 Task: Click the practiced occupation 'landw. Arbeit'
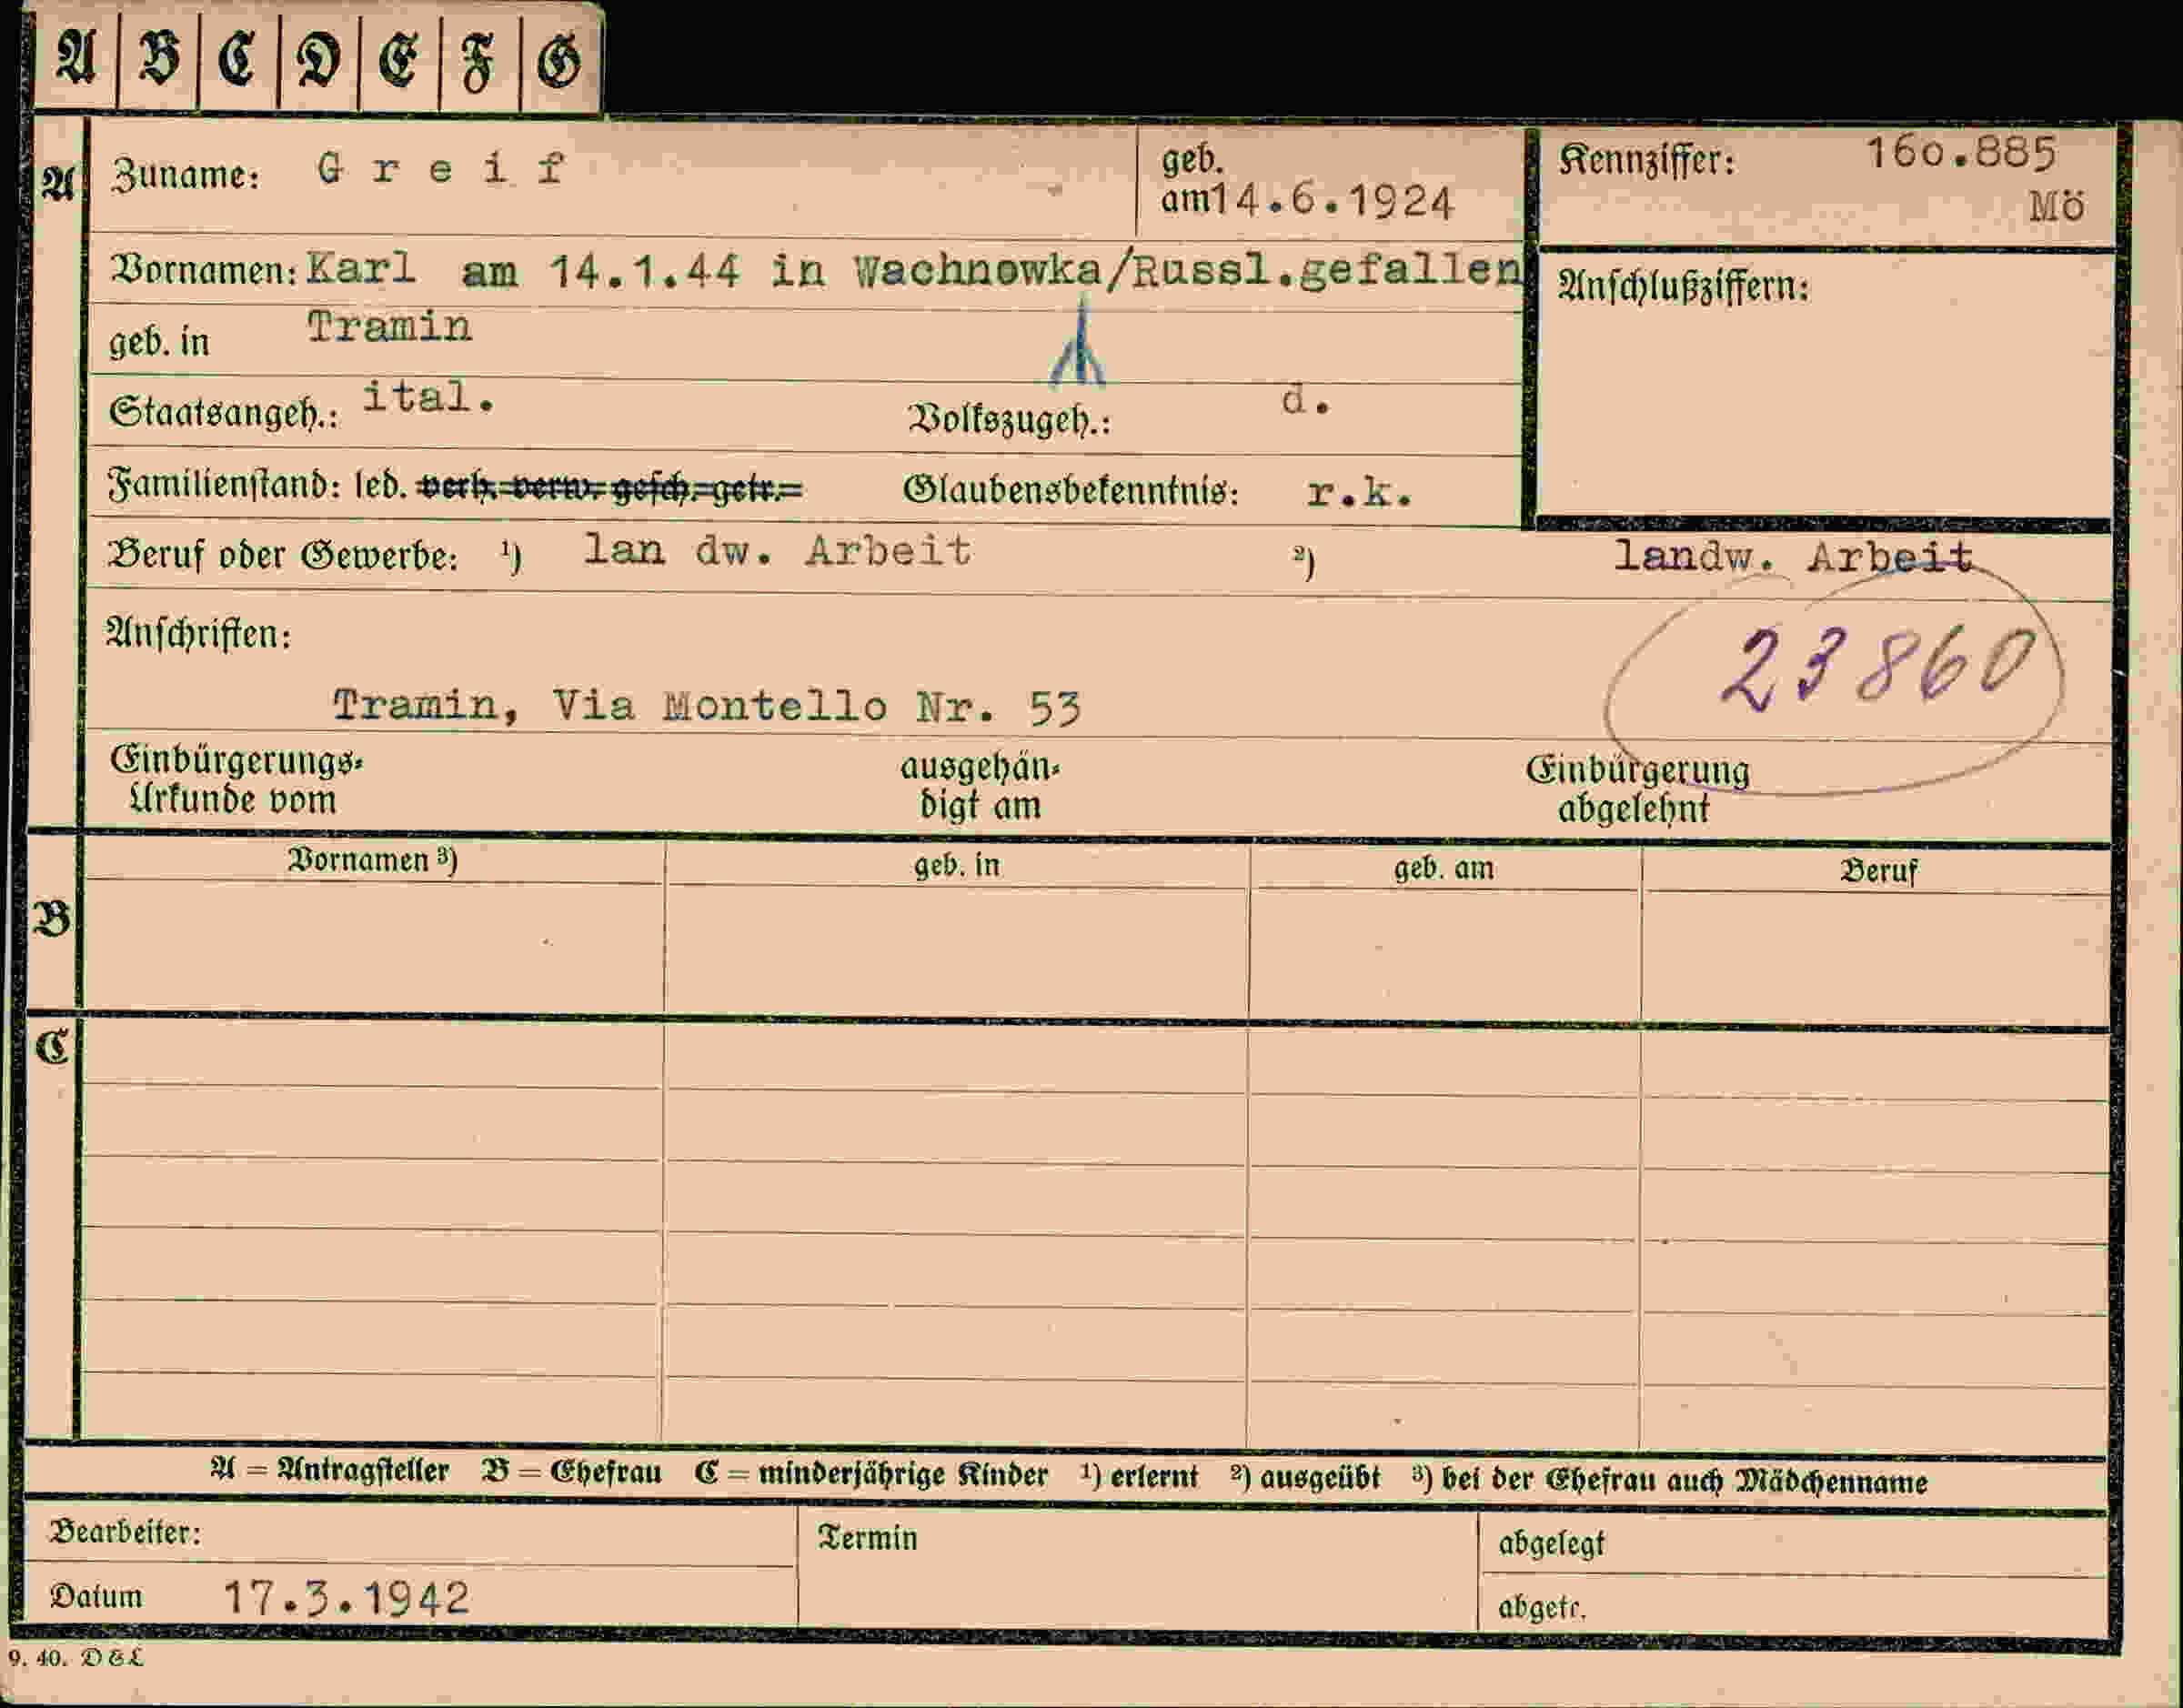tap(1794, 556)
